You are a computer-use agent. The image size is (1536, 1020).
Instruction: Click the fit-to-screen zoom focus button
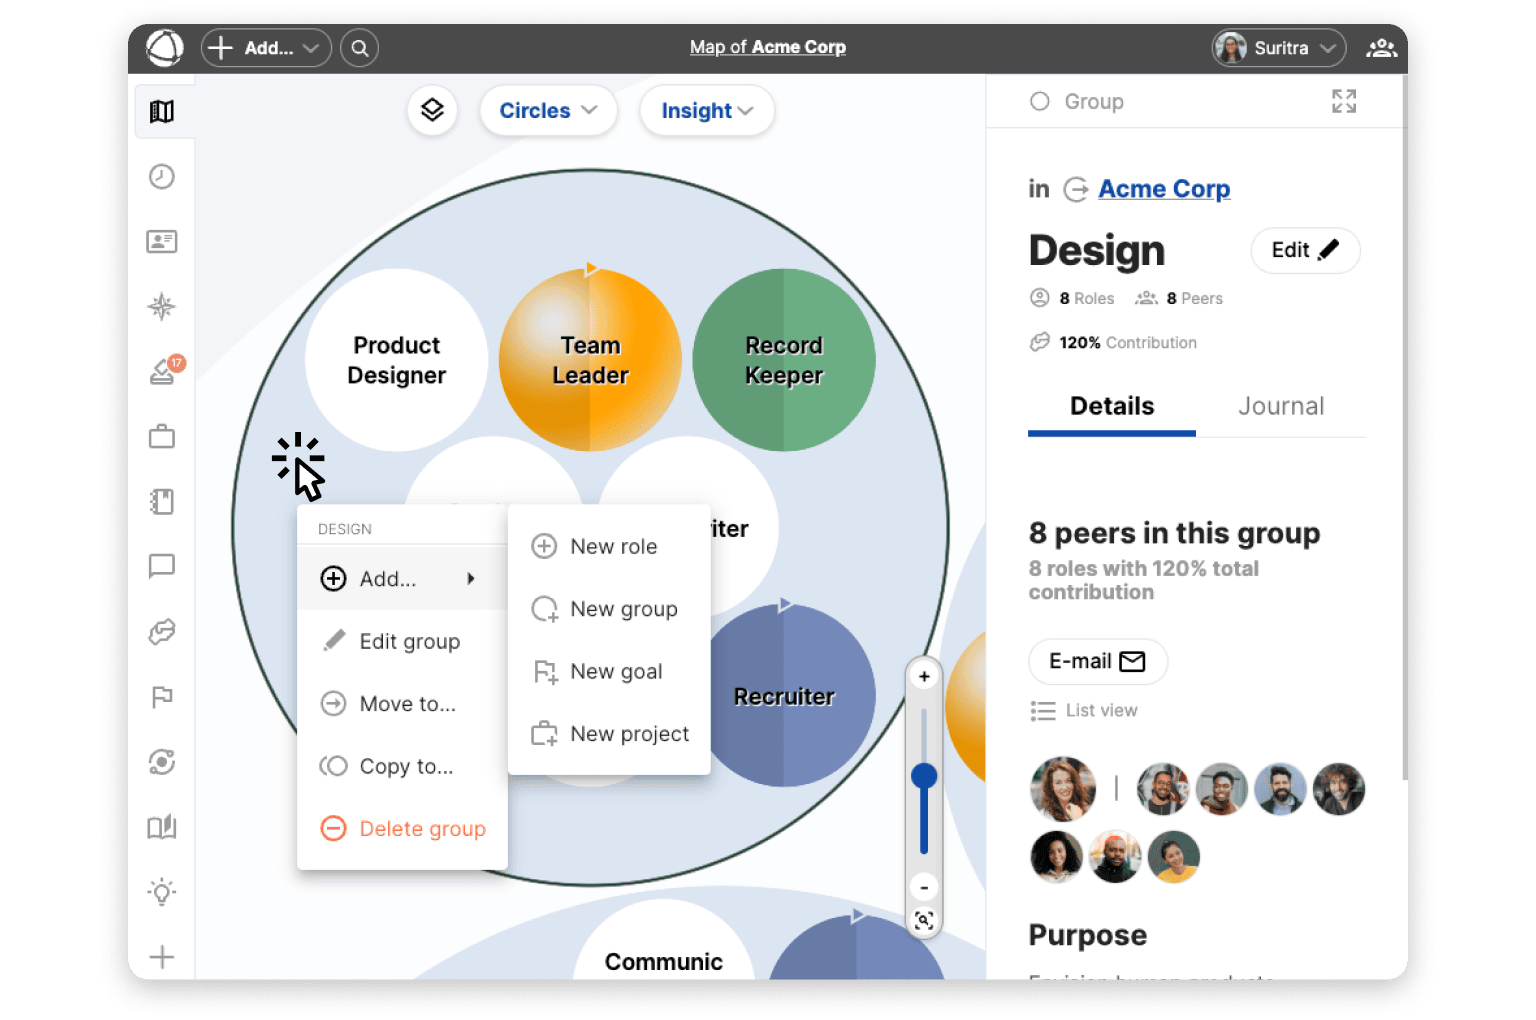[x=924, y=921]
